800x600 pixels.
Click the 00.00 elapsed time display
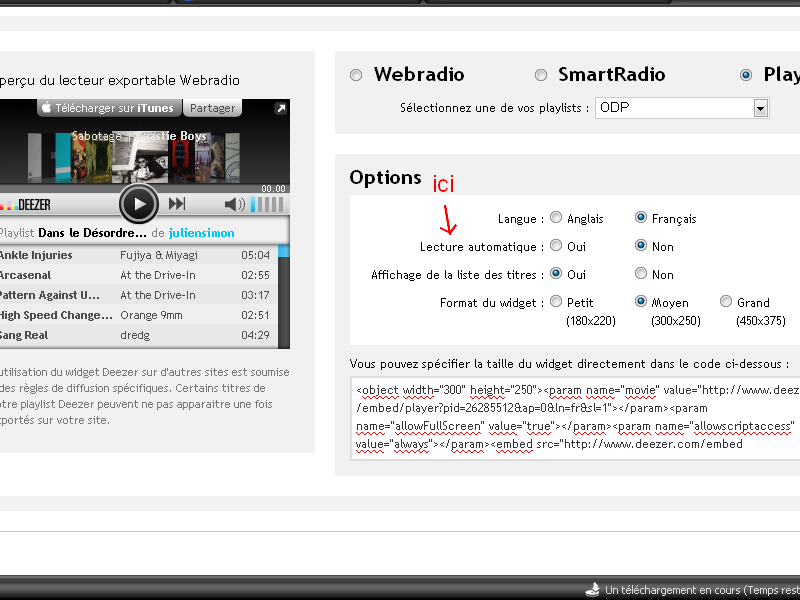pos(273,188)
